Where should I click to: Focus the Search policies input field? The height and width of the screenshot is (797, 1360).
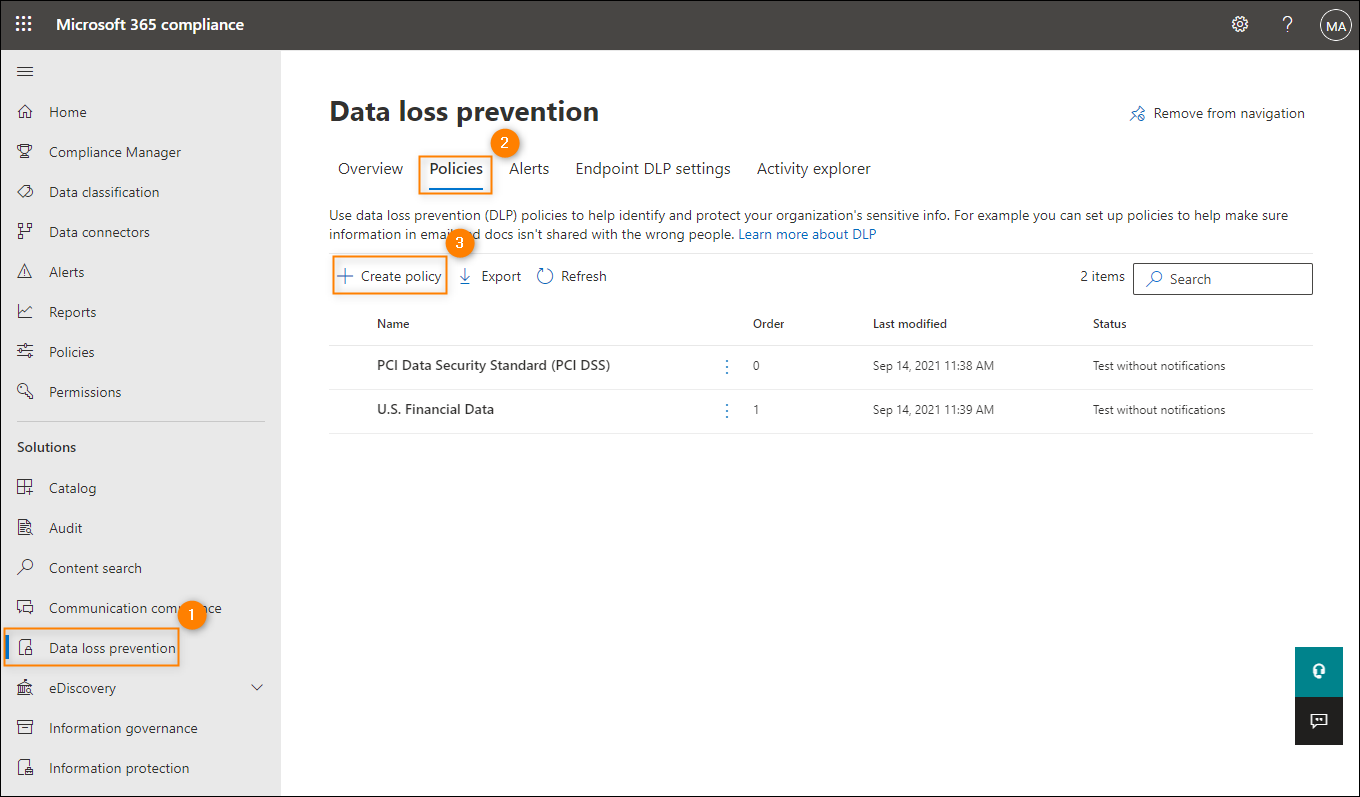pos(1222,279)
